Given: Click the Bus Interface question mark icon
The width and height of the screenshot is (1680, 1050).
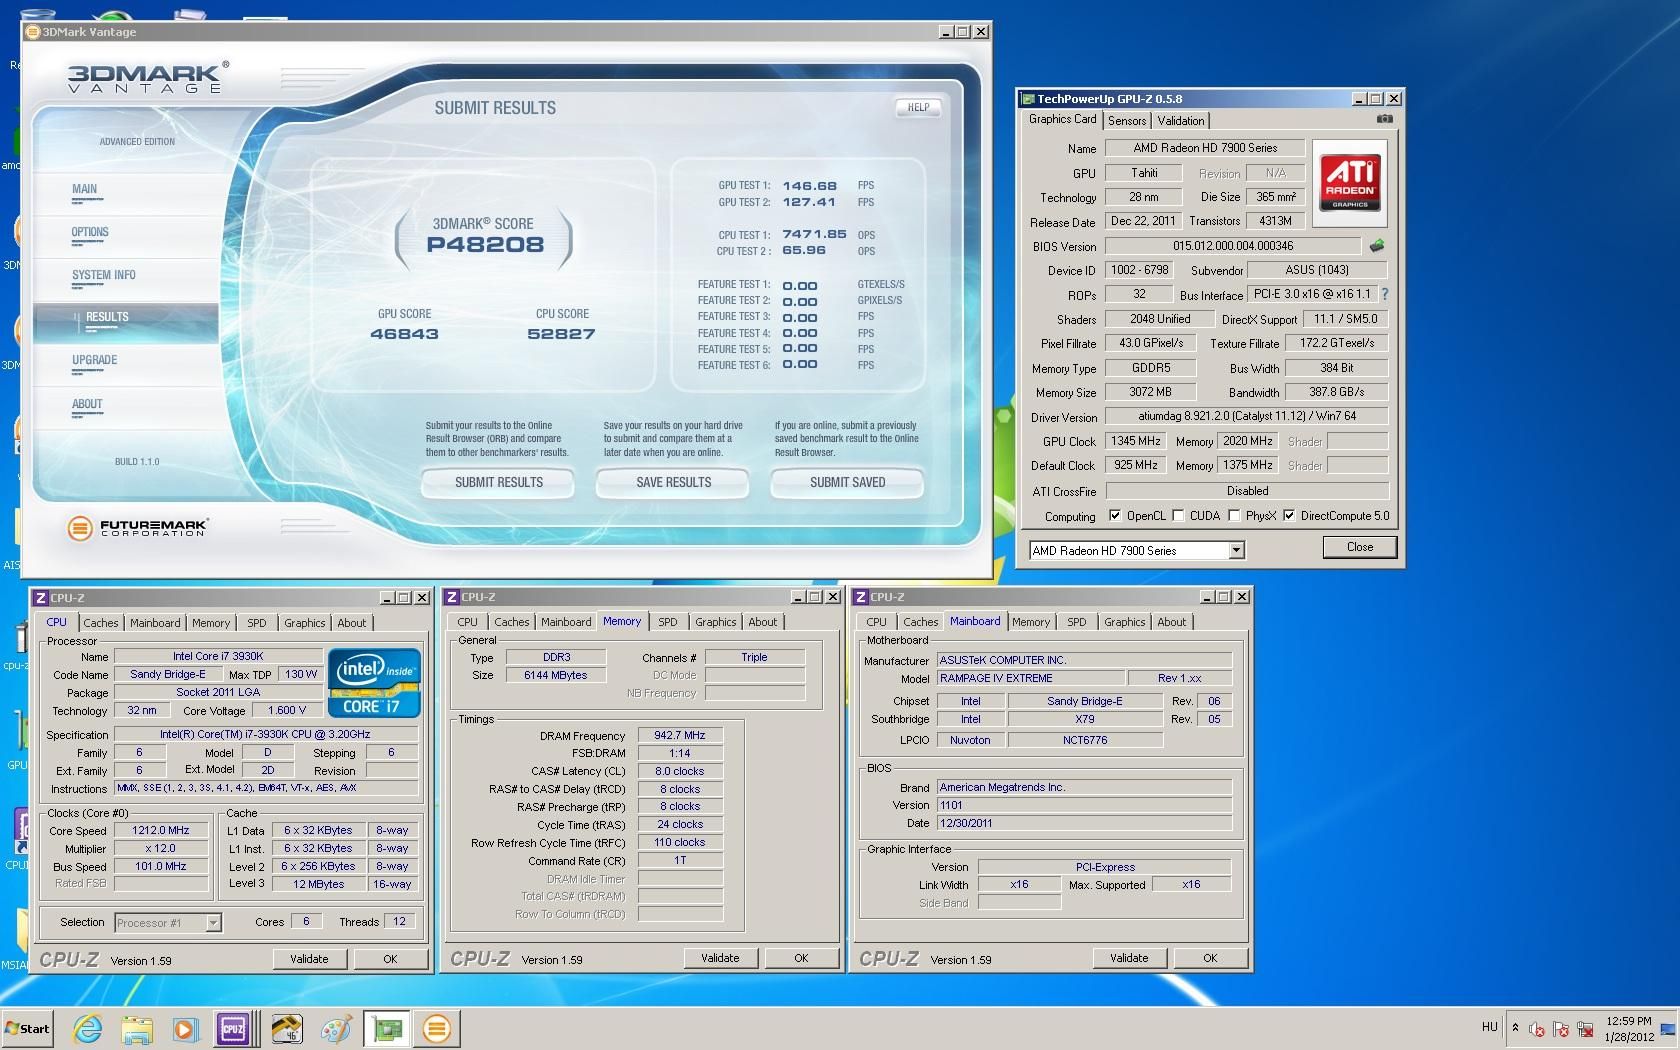Looking at the screenshot, I should tap(1385, 295).
